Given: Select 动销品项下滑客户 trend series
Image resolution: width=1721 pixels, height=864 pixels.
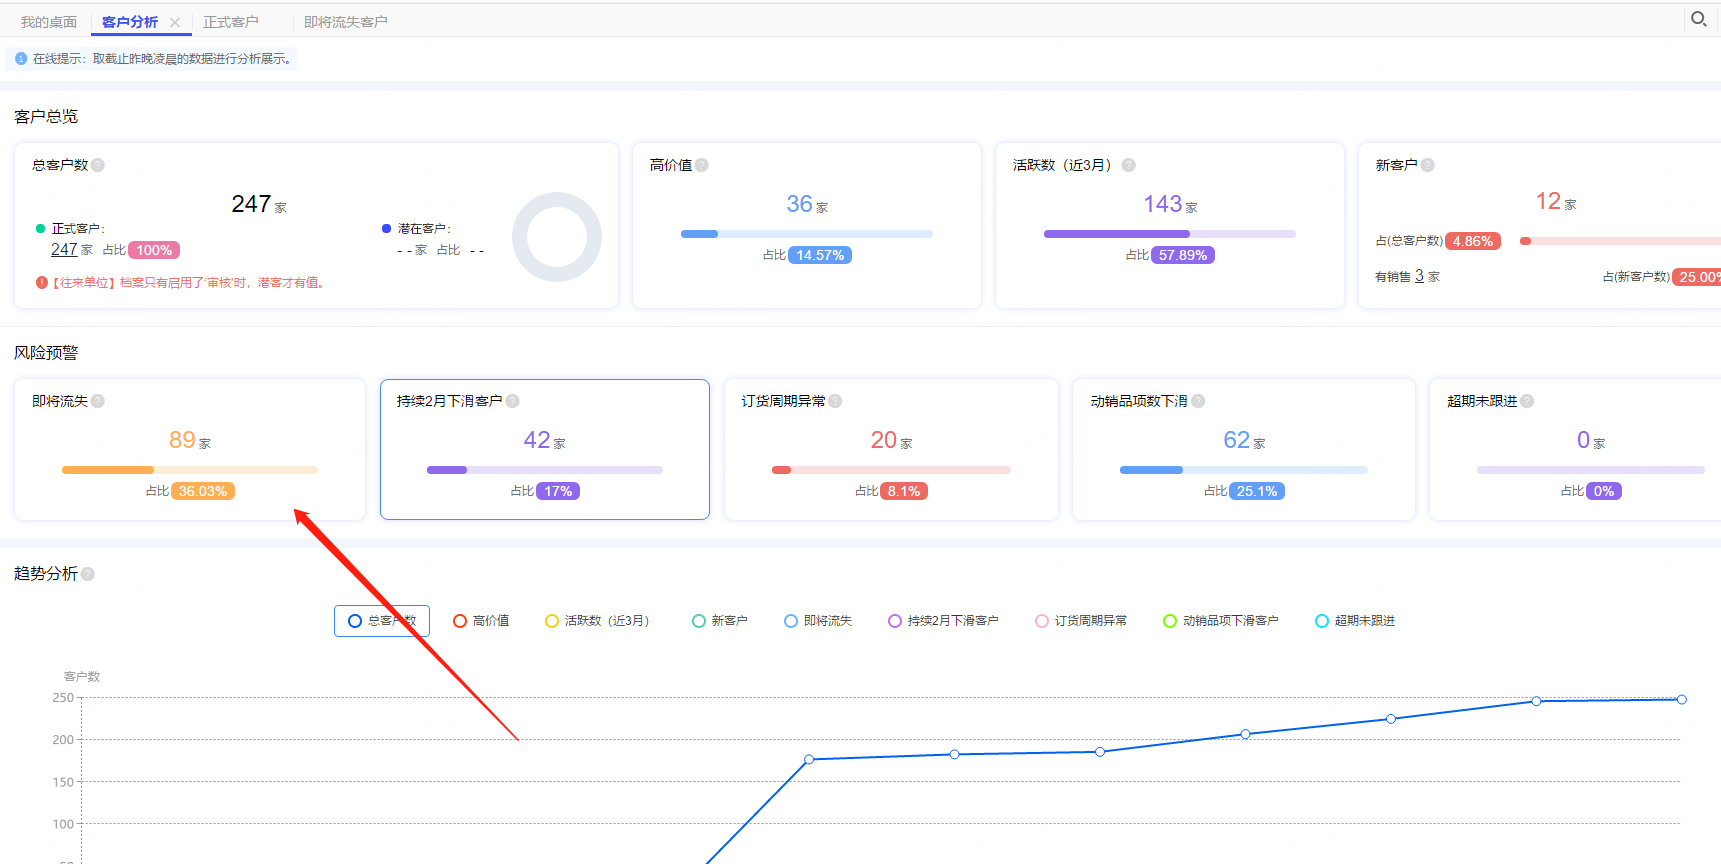Looking at the screenshot, I should click(x=1221, y=621).
